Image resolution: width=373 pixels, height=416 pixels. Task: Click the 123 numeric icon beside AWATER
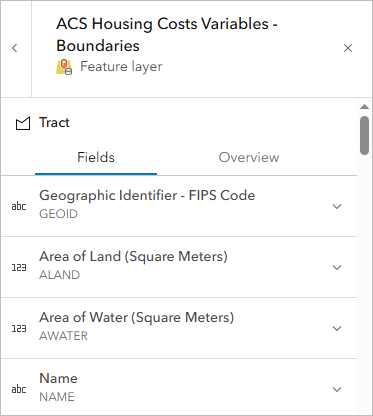click(19, 328)
